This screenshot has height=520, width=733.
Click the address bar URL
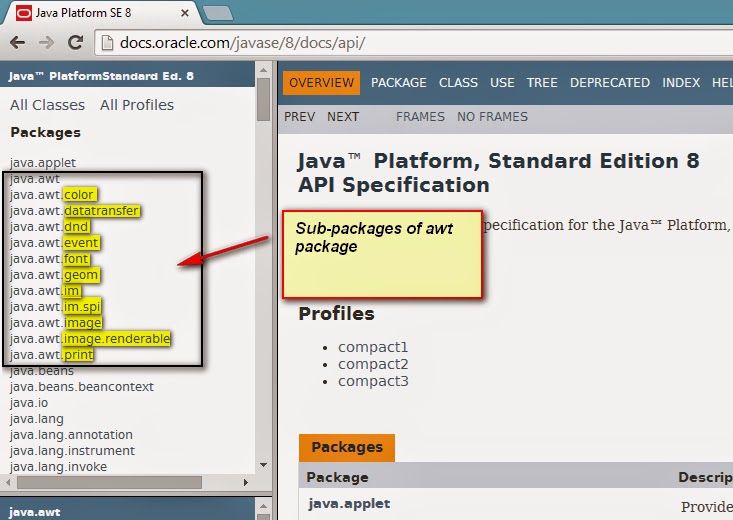click(242, 43)
